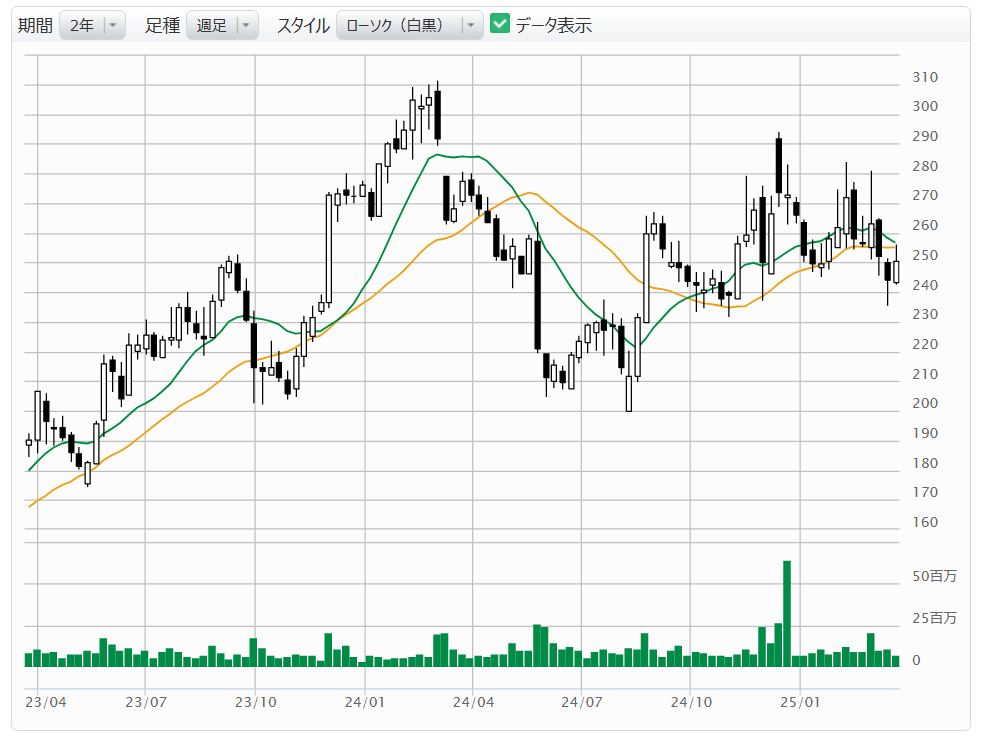The image size is (982, 738).
Task: Click the 24/07 date axis label
Action: click(582, 702)
